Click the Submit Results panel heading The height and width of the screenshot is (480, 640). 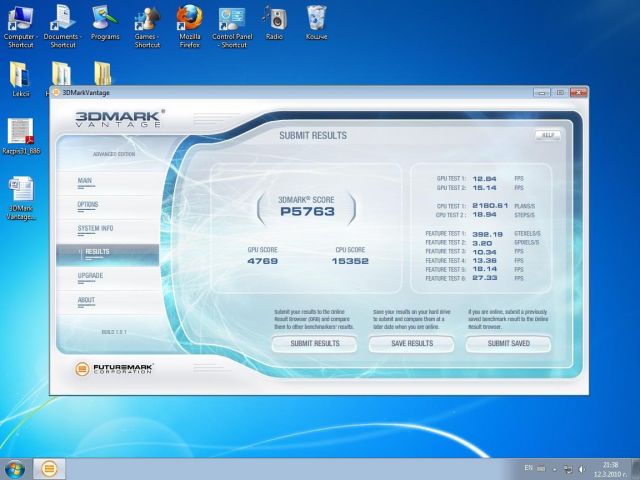(x=313, y=136)
